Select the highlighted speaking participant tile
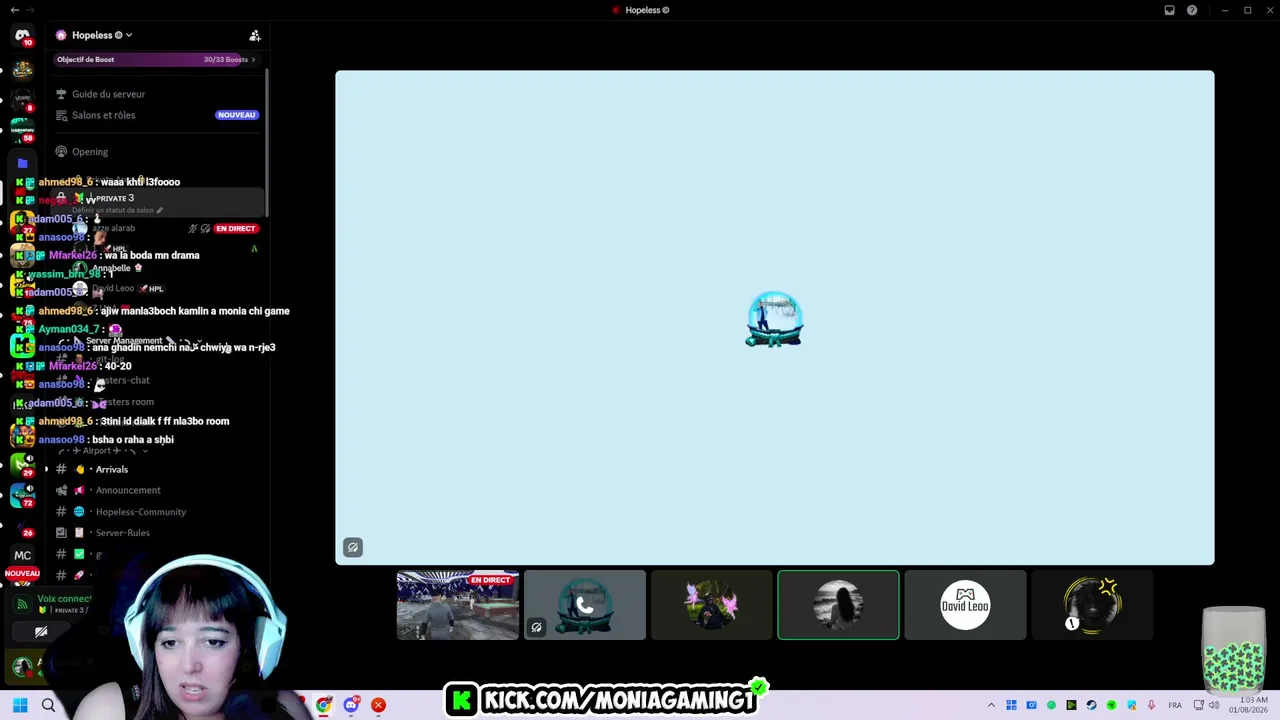The height and width of the screenshot is (720, 1280). tap(838, 605)
